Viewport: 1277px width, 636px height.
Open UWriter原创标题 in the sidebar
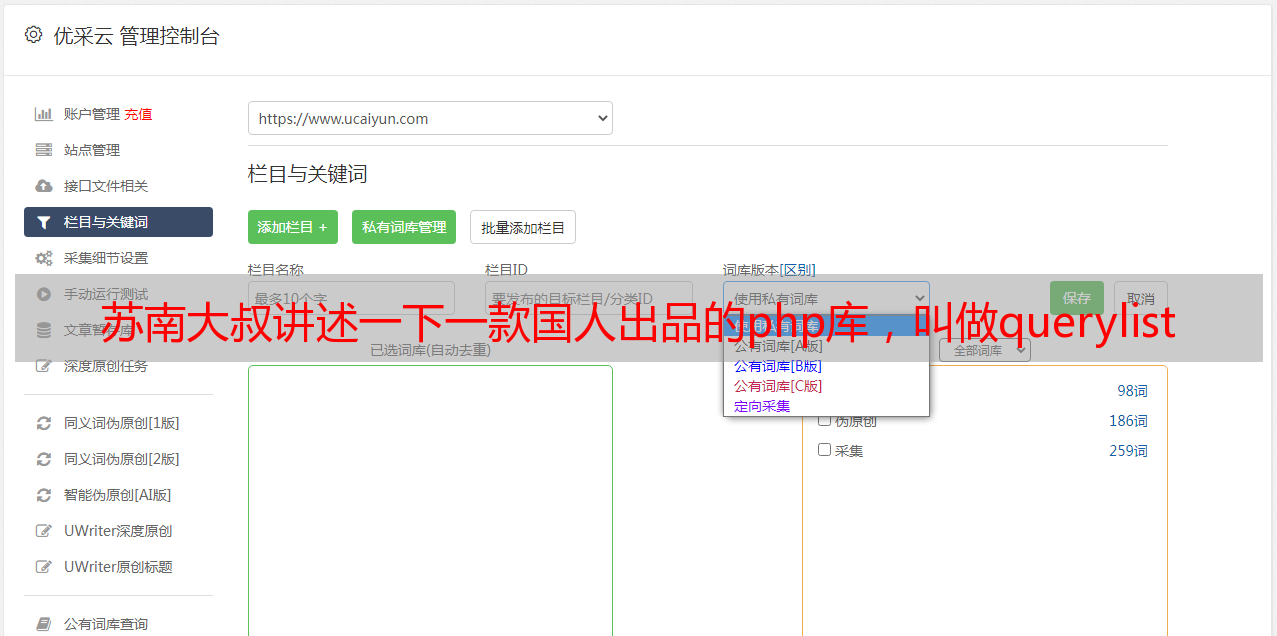click(x=118, y=567)
